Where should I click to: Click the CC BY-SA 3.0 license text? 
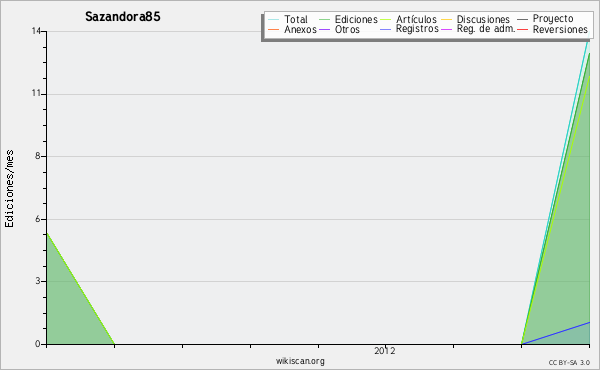569,362
